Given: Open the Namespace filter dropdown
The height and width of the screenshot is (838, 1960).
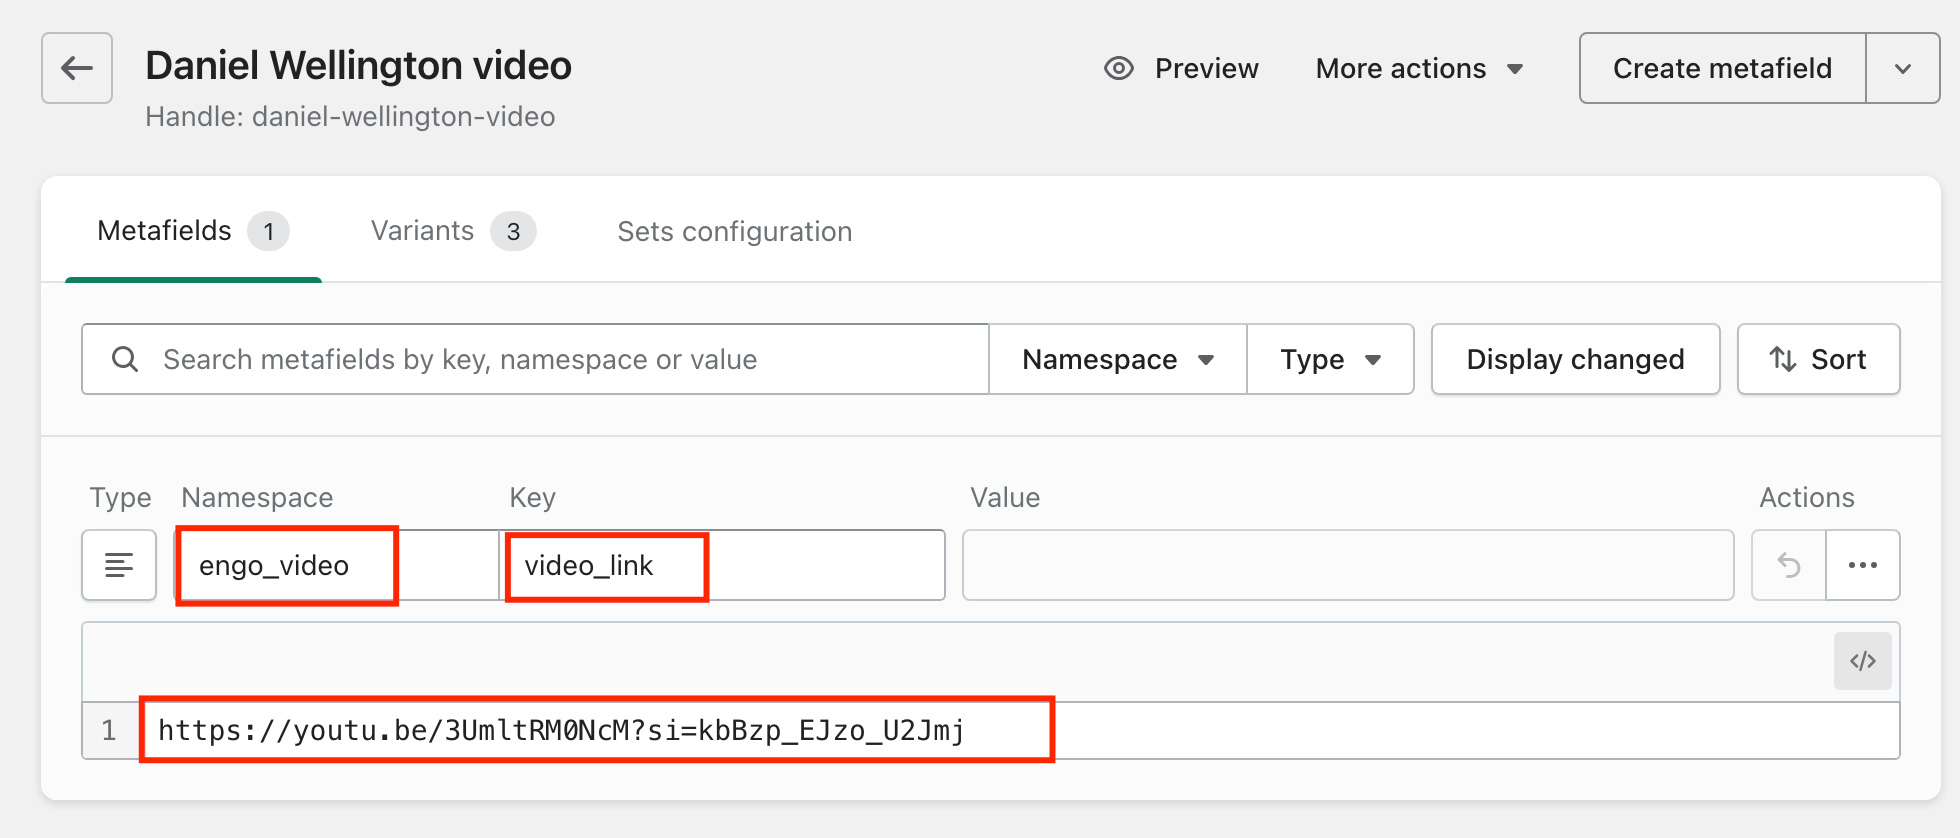Looking at the screenshot, I should (x=1118, y=359).
